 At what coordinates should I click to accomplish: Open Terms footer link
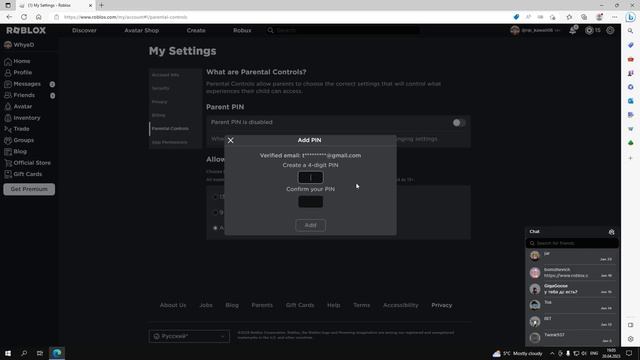362,305
